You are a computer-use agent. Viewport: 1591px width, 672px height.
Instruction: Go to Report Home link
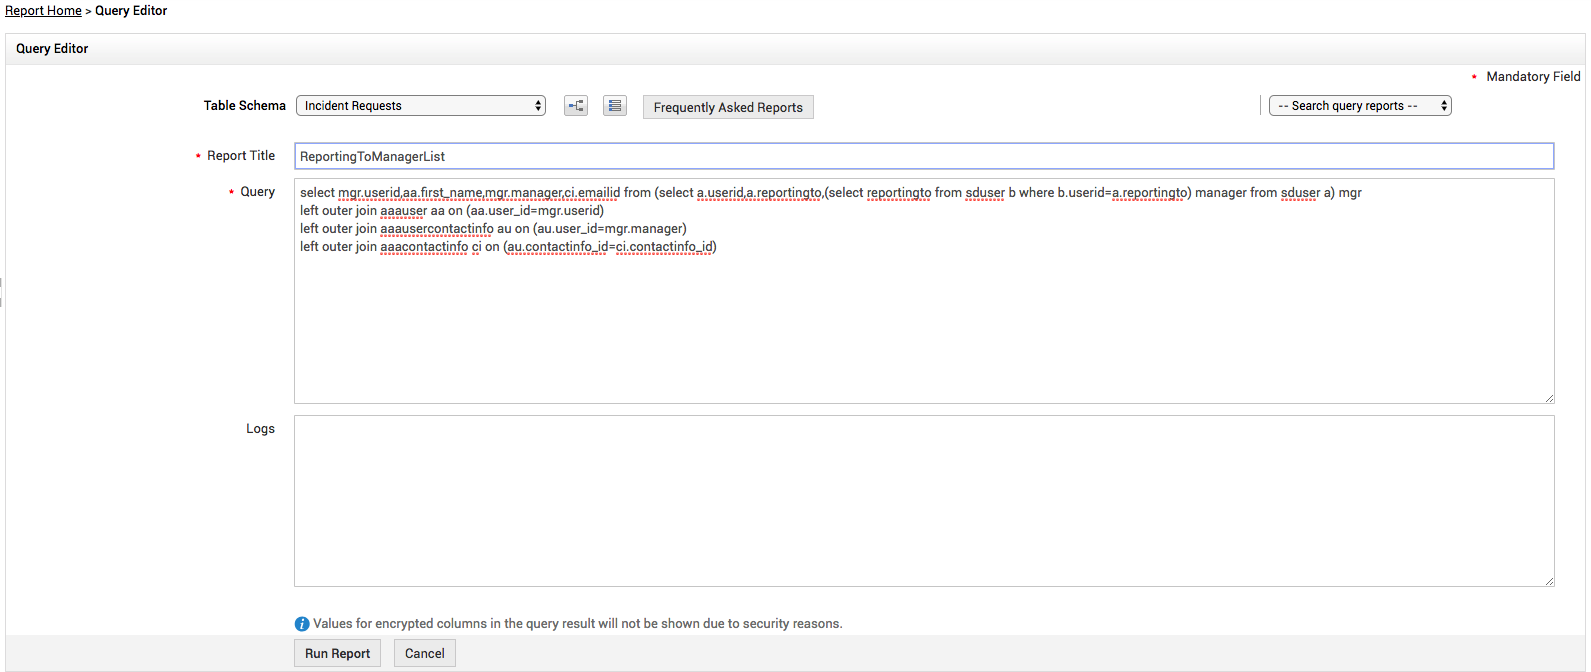[x=43, y=11]
